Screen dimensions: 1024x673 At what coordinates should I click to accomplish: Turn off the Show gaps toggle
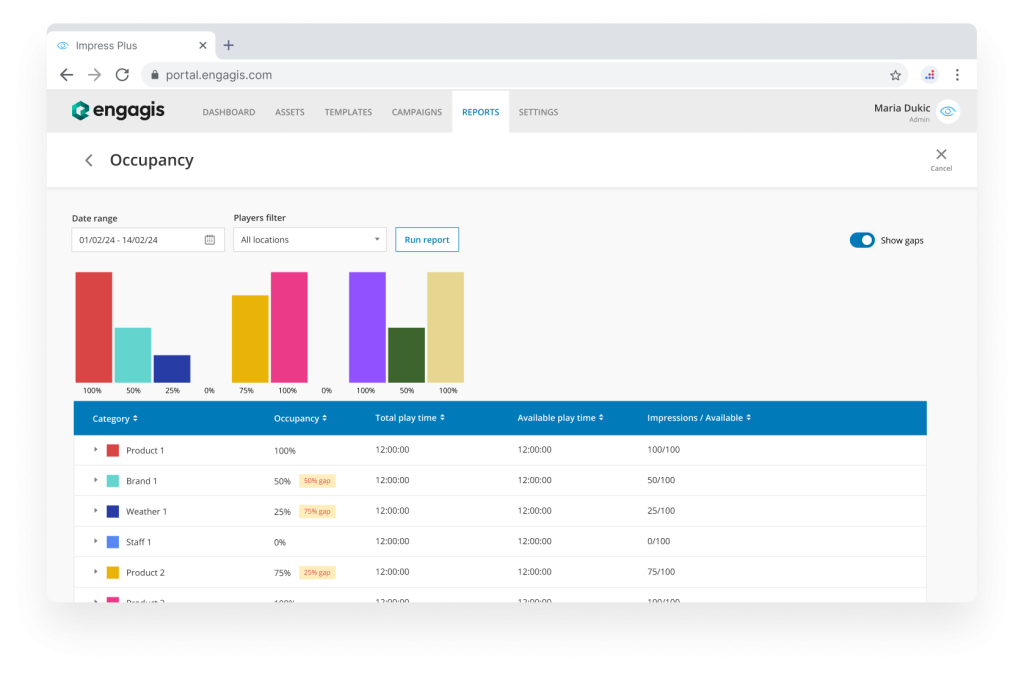pyautogui.click(x=861, y=240)
